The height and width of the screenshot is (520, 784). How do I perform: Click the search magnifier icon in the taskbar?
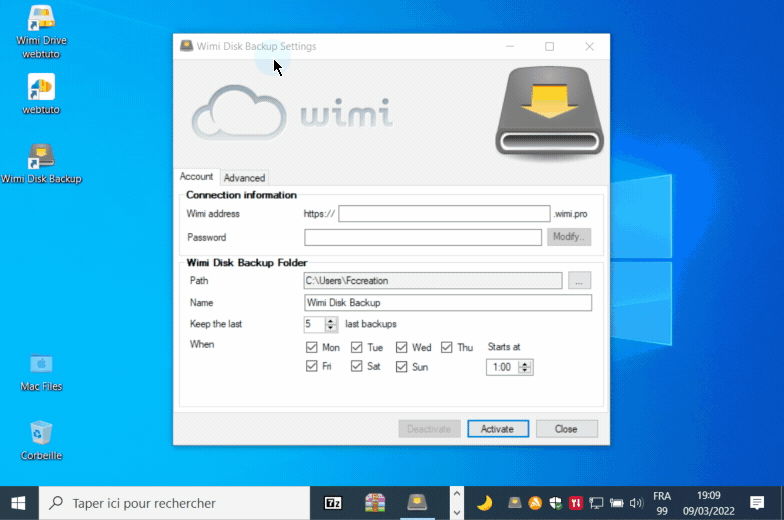pyautogui.click(x=56, y=502)
